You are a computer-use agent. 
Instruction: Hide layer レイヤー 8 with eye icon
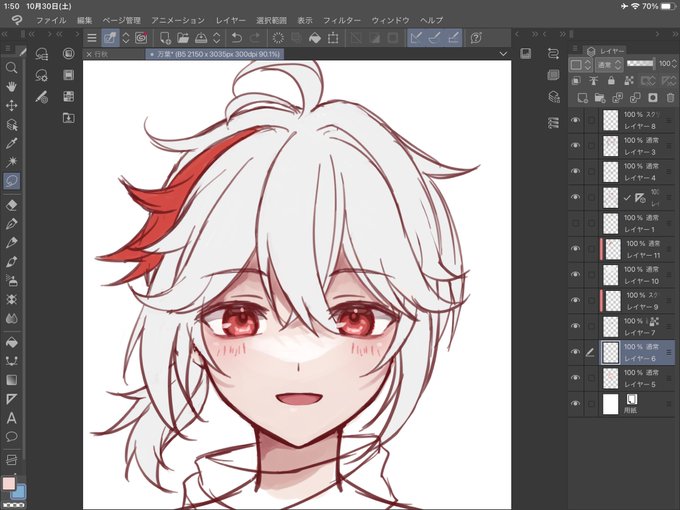(575, 120)
